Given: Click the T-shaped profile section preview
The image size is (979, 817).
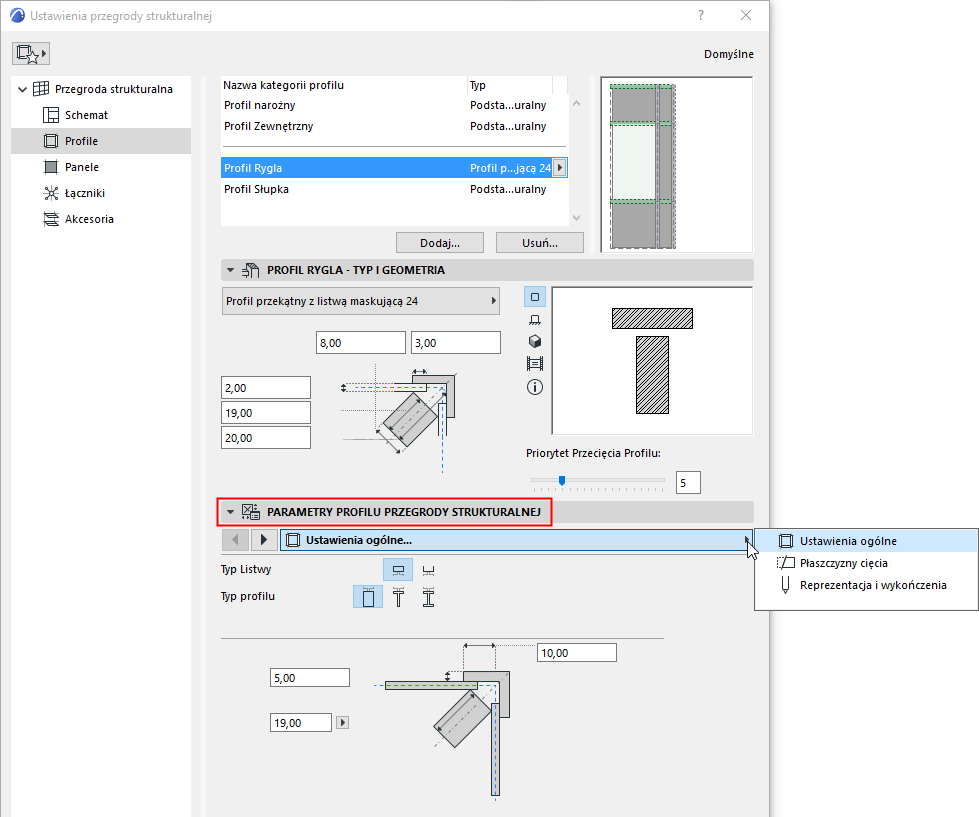Looking at the screenshot, I should click(652, 361).
